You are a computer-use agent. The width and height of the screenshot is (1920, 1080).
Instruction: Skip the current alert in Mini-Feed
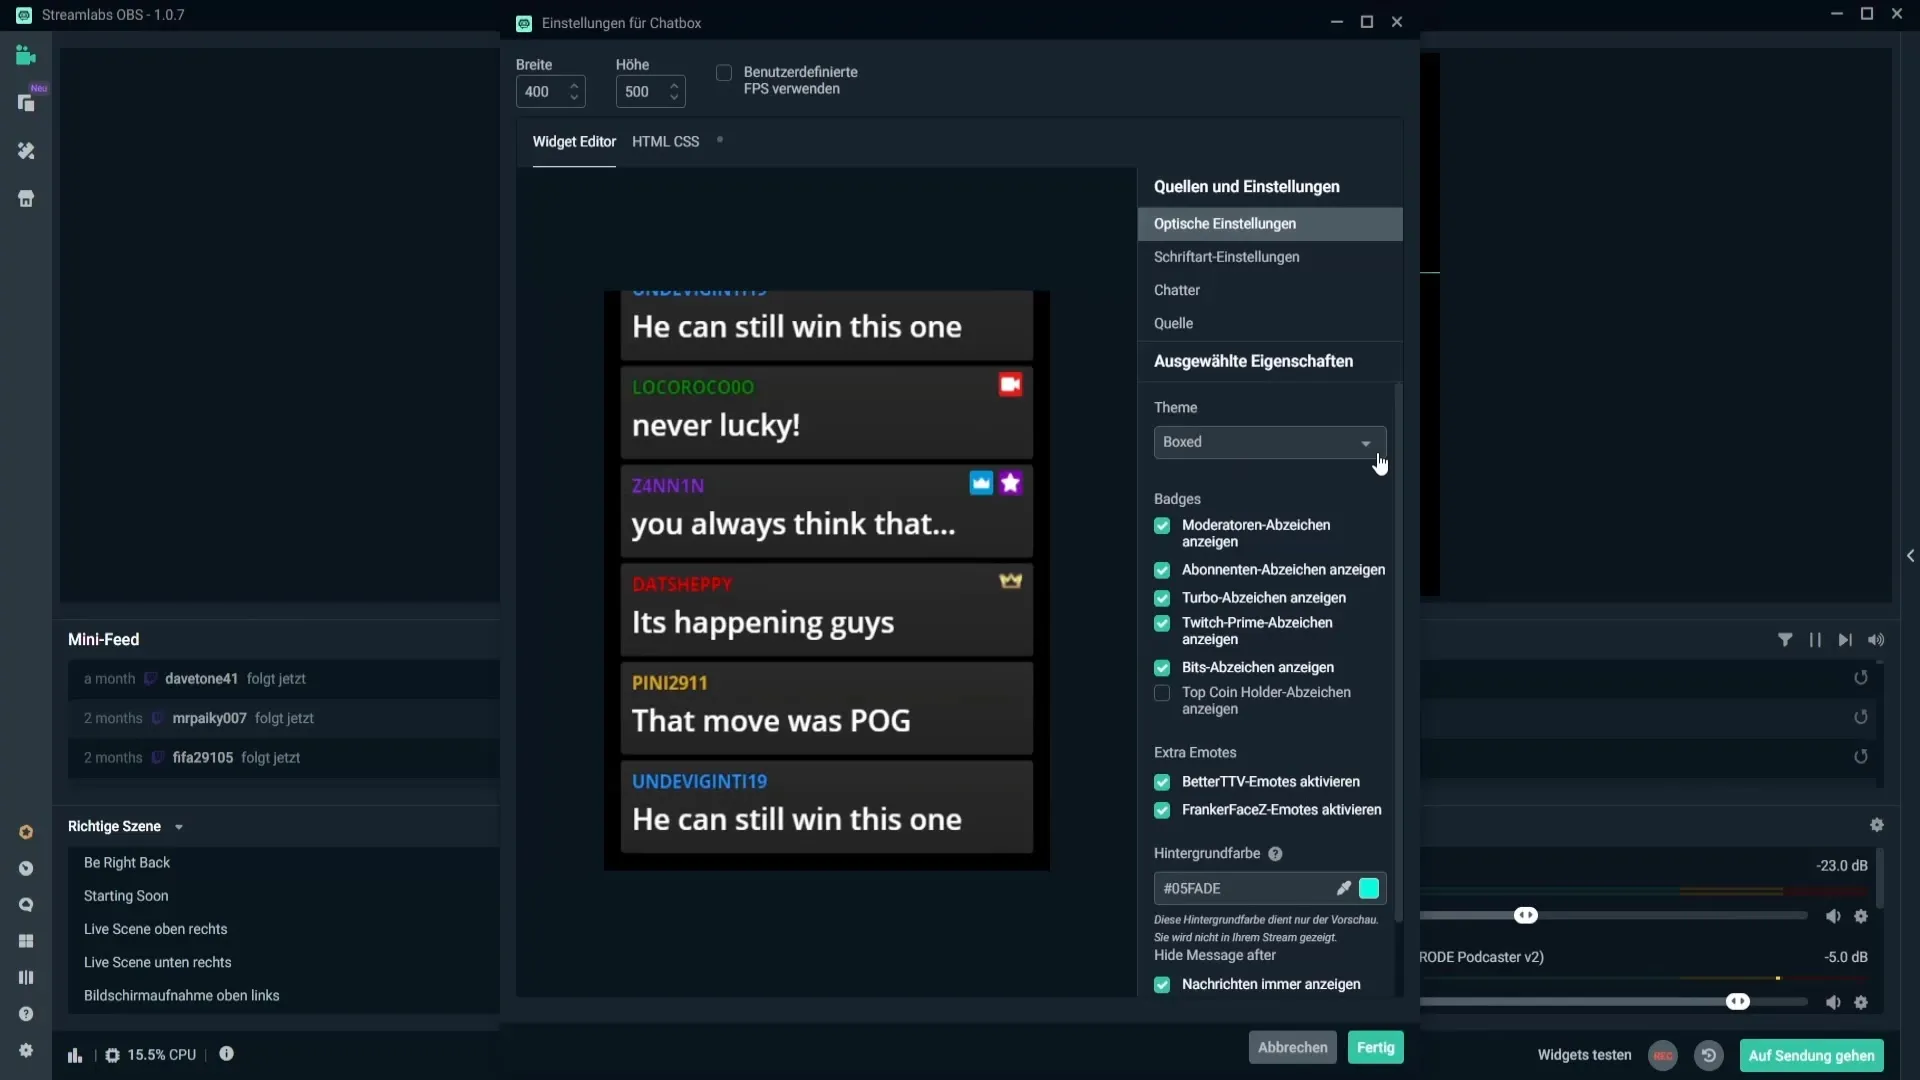(1845, 640)
